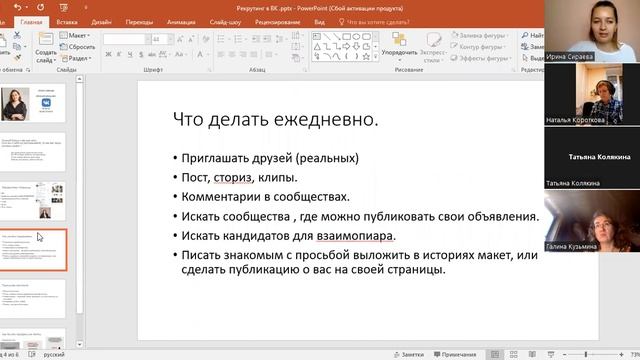Toggle italic К formatting
Image resolution: width=640 pixels, height=360 pixels.
coord(119,54)
